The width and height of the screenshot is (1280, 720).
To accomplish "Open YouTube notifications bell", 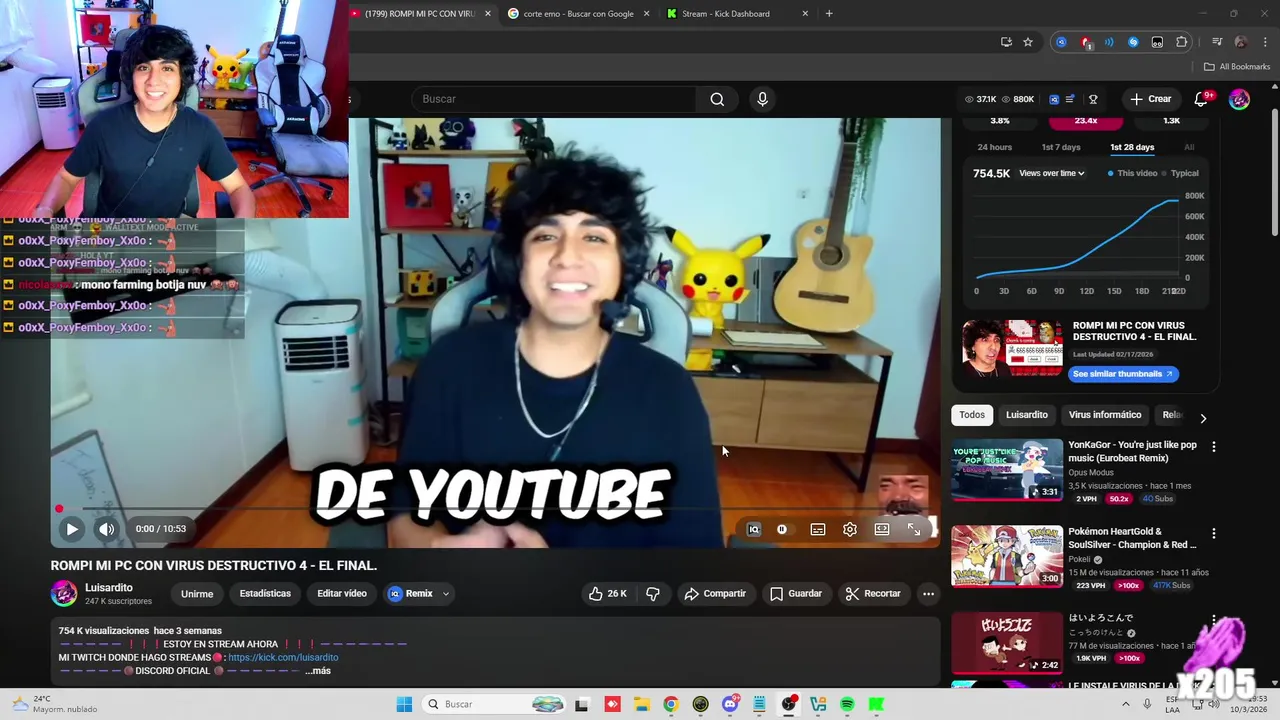I will coord(1201,99).
